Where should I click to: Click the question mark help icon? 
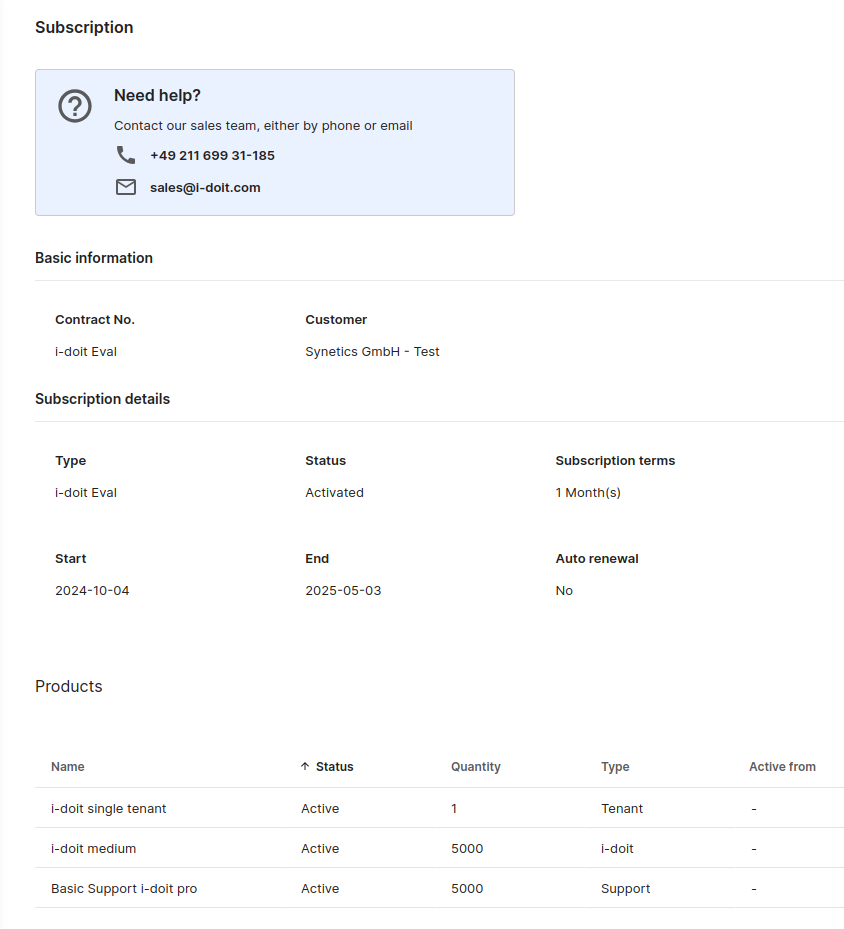pos(75,106)
